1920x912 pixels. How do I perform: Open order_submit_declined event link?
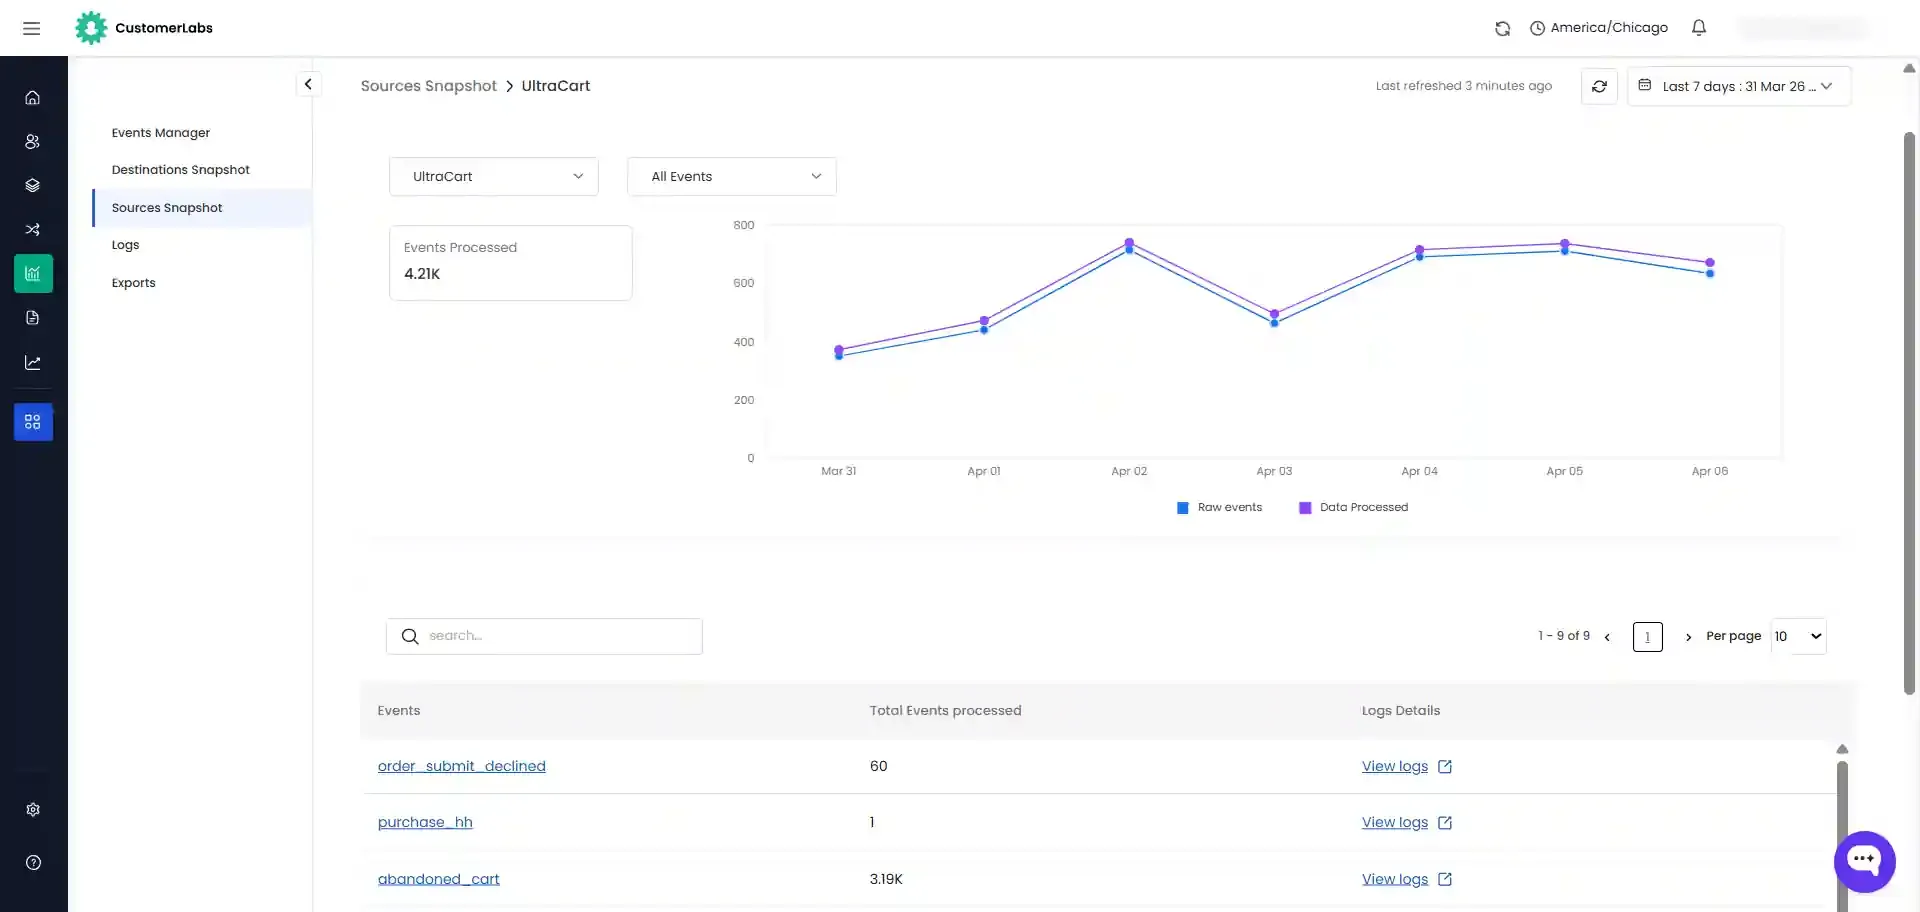462,766
